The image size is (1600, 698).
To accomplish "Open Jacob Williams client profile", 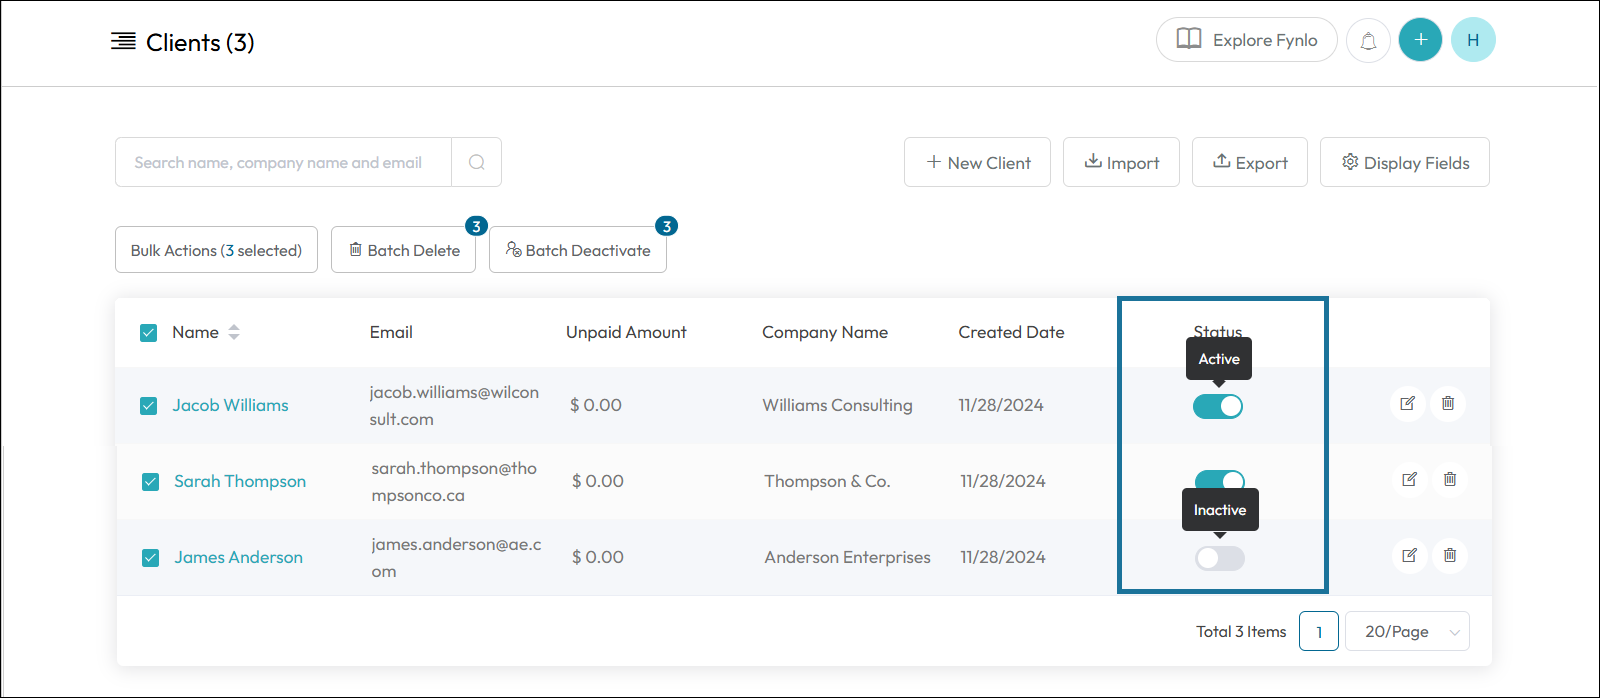I will (230, 405).
